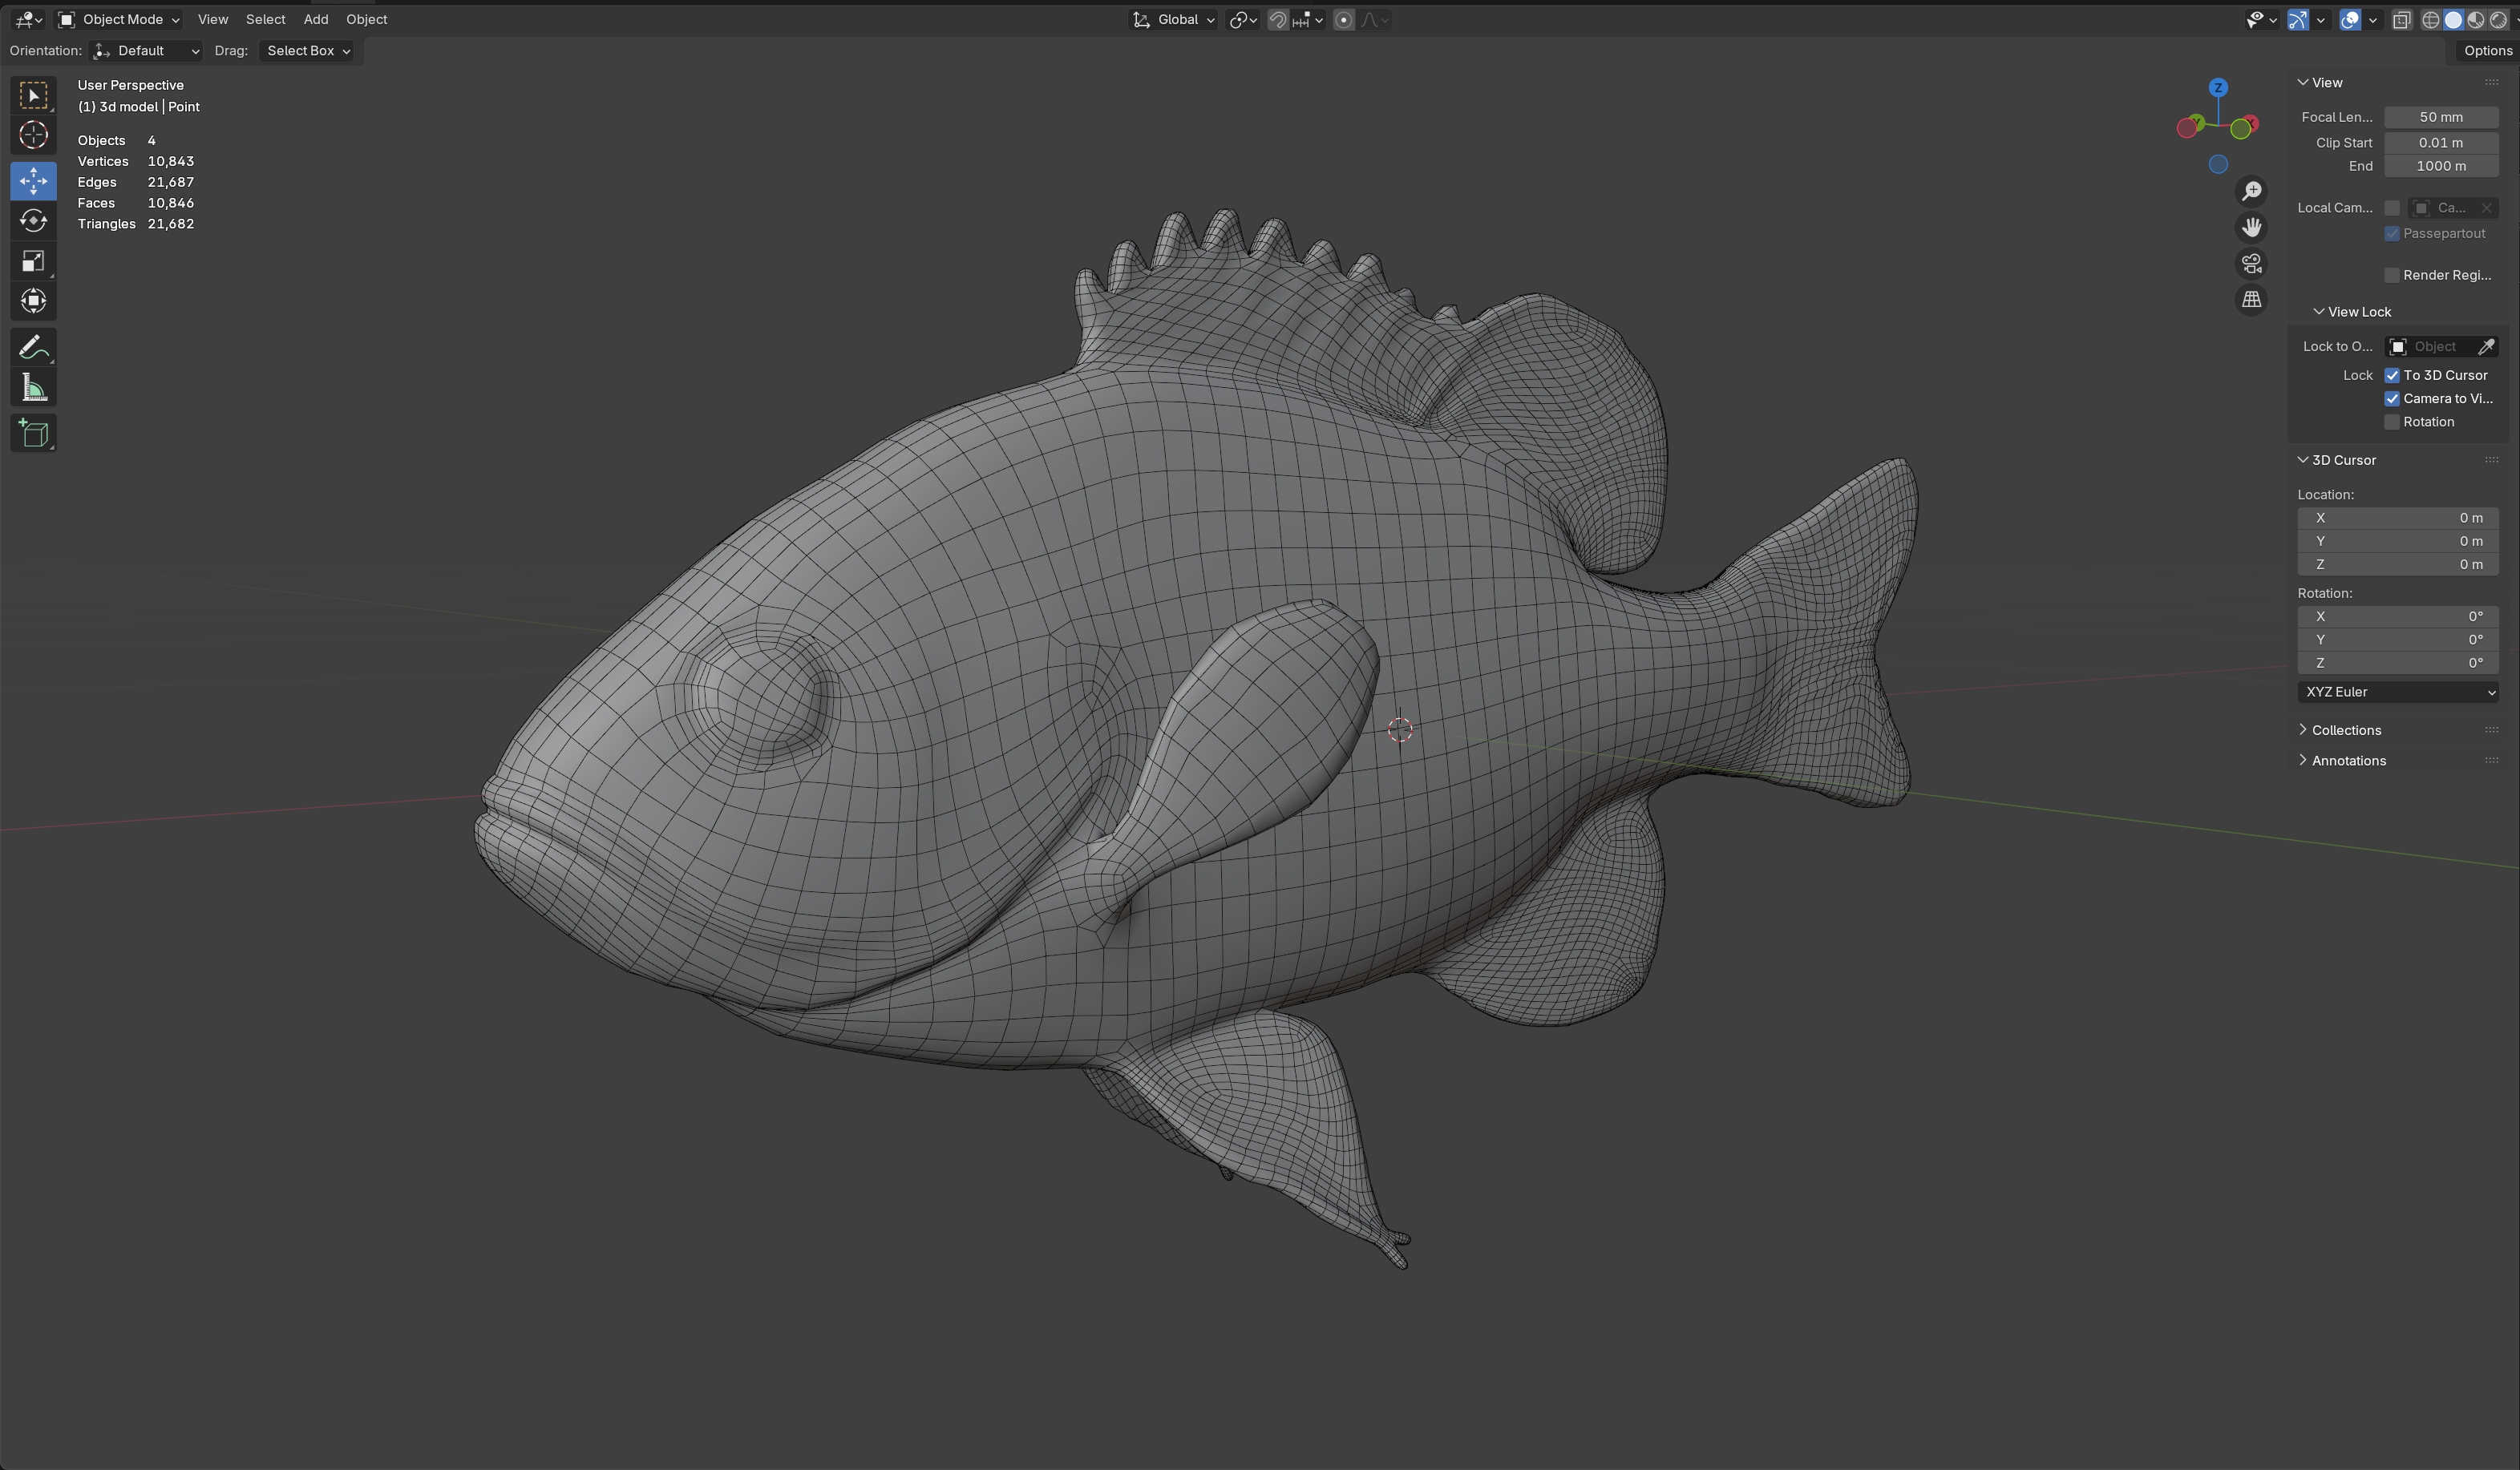The height and width of the screenshot is (1470, 2520).
Task: Open the XYZ Euler rotation mode dropdown
Action: tap(2397, 692)
